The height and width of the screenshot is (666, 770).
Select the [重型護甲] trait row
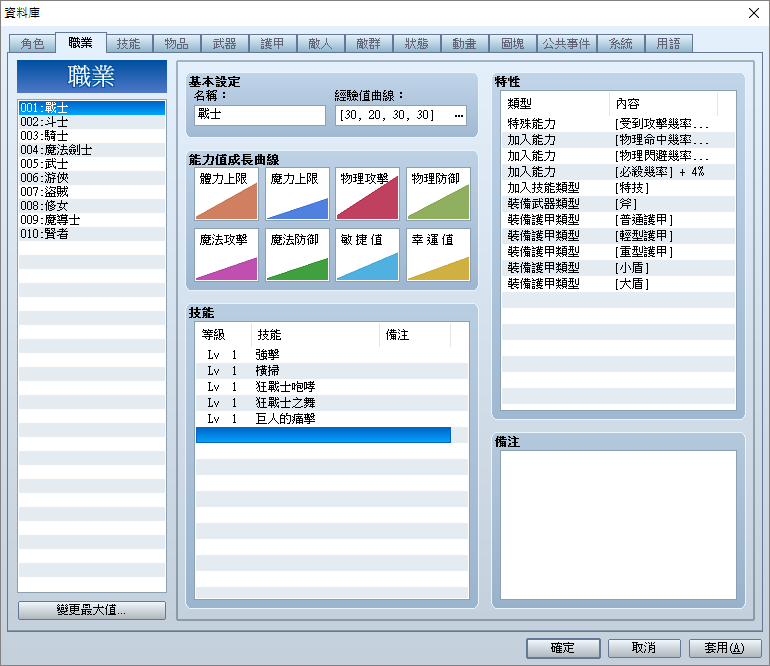[618, 251]
